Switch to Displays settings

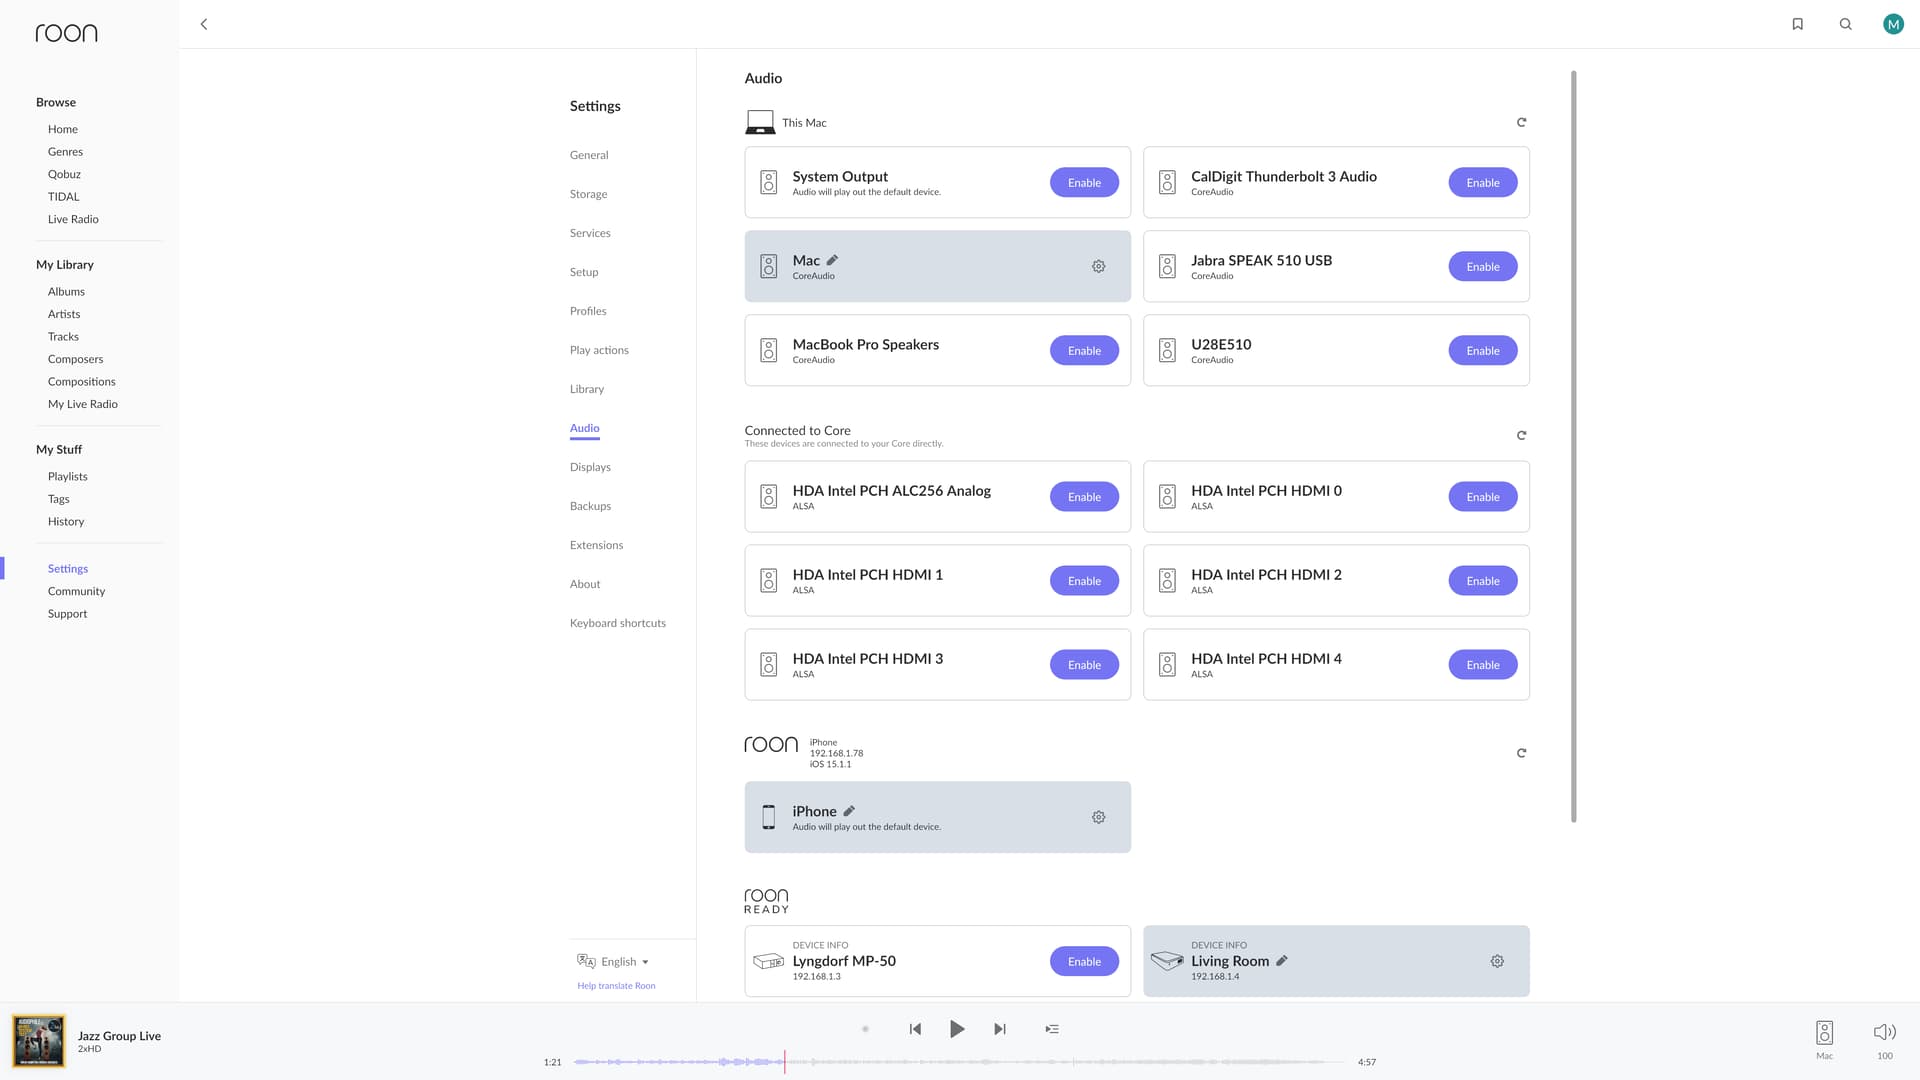(x=590, y=467)
